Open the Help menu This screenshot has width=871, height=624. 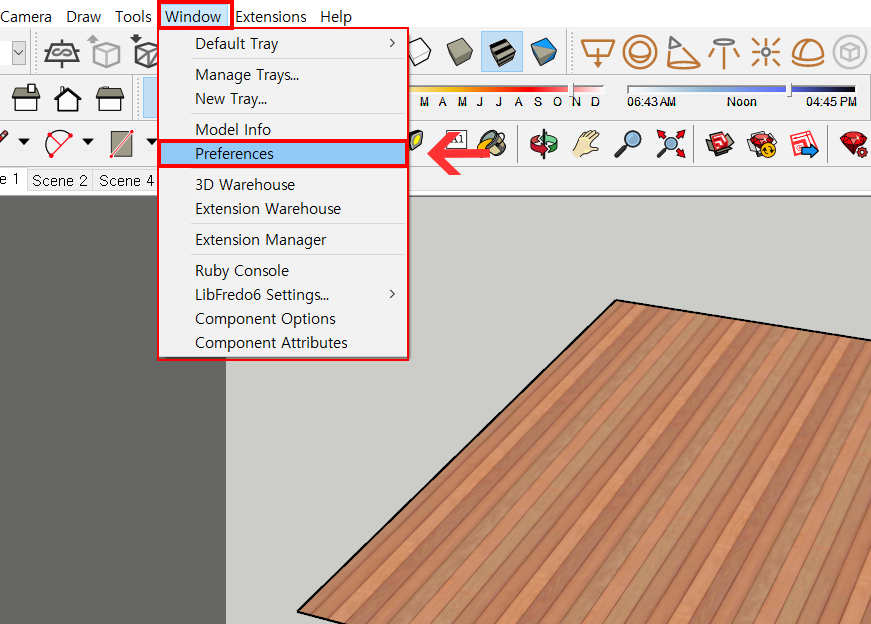[x=336, y=17]
